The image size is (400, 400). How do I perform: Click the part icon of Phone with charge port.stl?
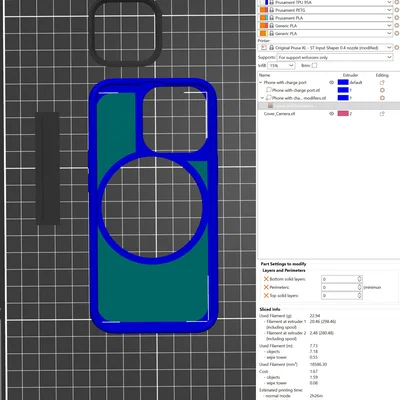[x=268, y=90]
